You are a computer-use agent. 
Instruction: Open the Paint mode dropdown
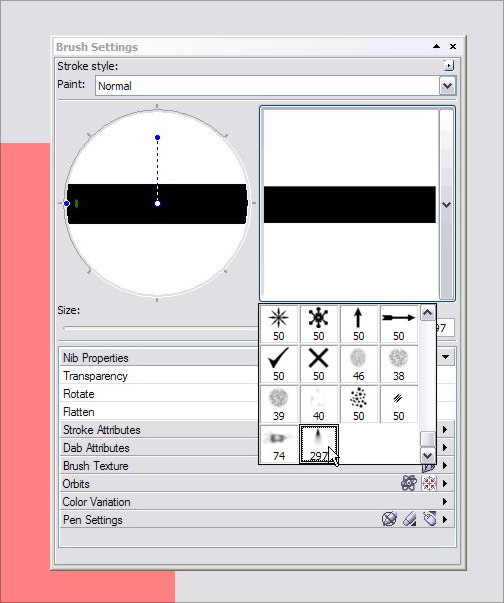(447, 86)
